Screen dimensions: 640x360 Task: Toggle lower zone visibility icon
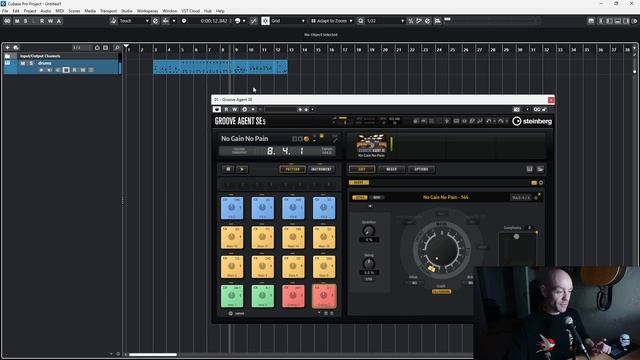click(618, 21)
